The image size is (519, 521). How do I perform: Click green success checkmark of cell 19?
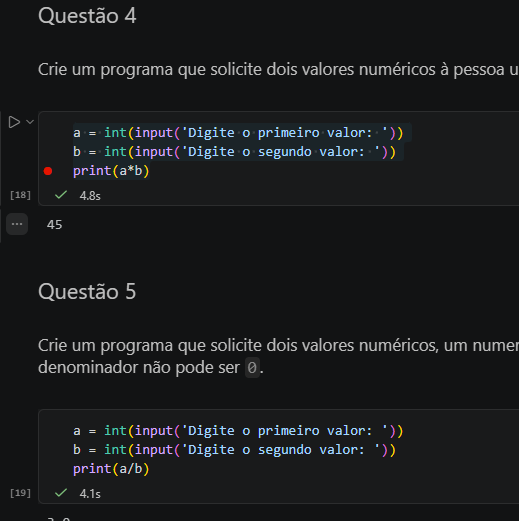(x=61, y=492)
